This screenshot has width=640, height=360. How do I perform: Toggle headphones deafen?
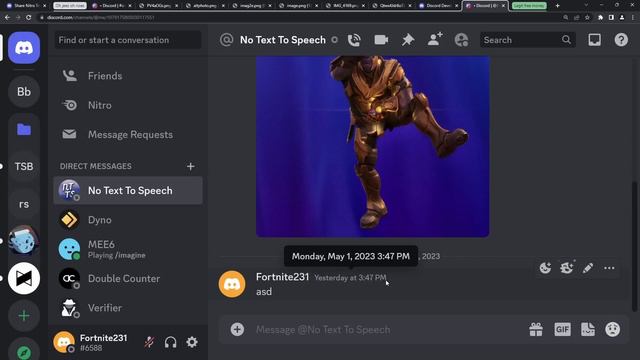point(171,342)
